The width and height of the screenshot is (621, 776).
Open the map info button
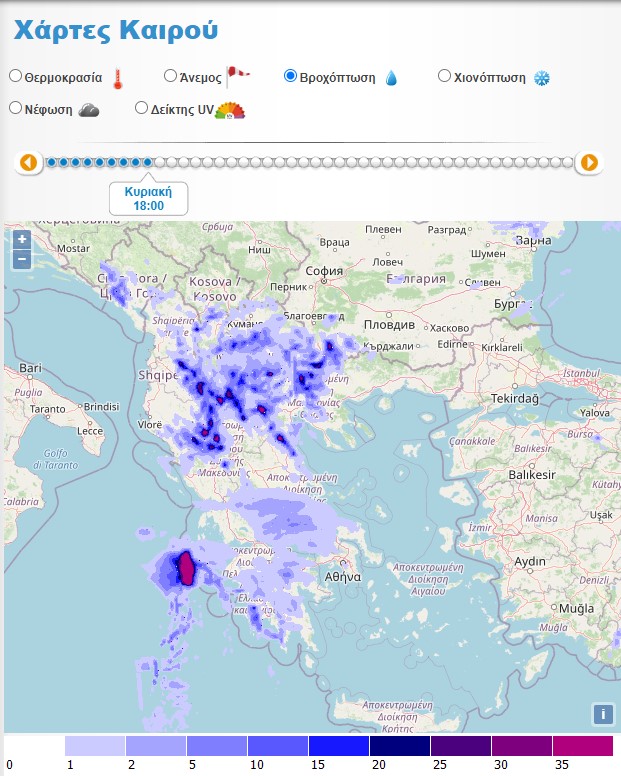click(603, 714)
